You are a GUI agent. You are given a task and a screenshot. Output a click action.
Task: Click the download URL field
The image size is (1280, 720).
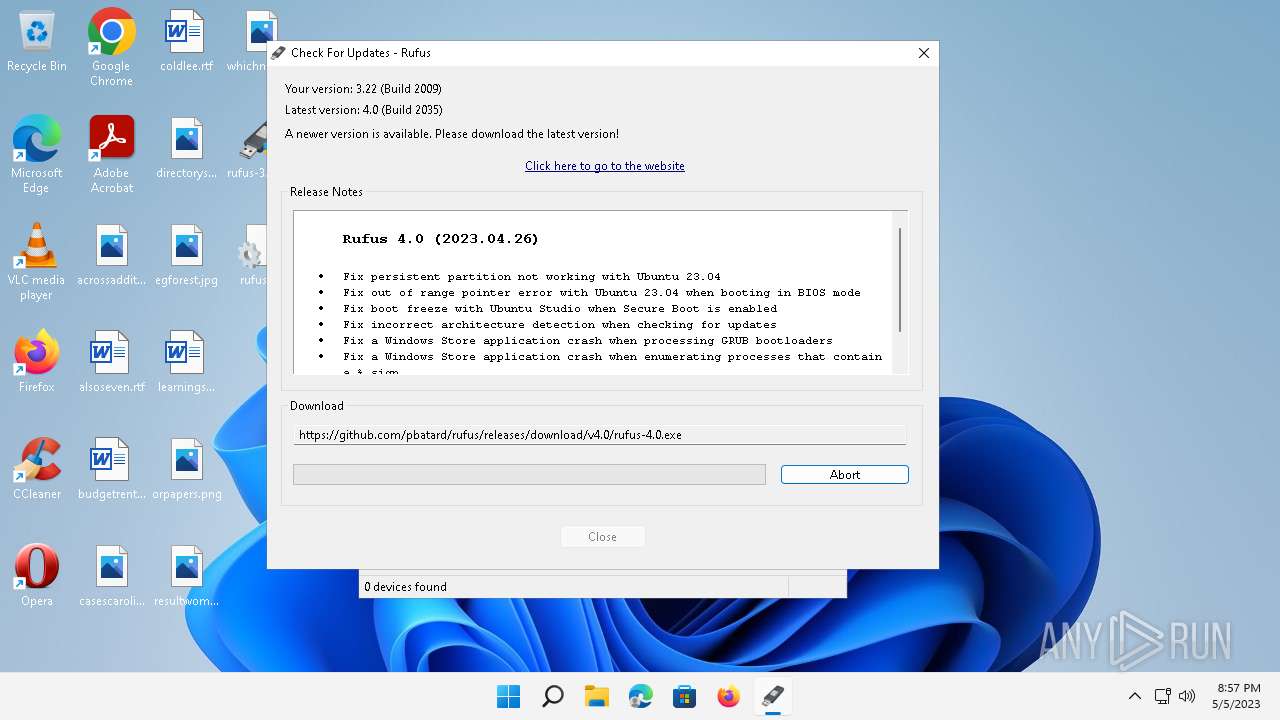coord(600,435)
